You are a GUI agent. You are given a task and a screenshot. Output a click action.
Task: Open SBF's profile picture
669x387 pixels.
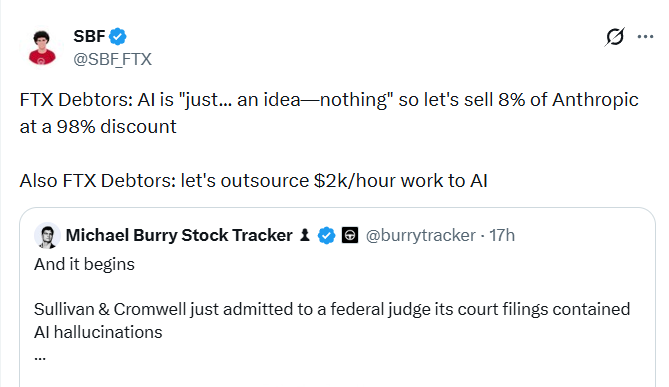click(42, 48)
